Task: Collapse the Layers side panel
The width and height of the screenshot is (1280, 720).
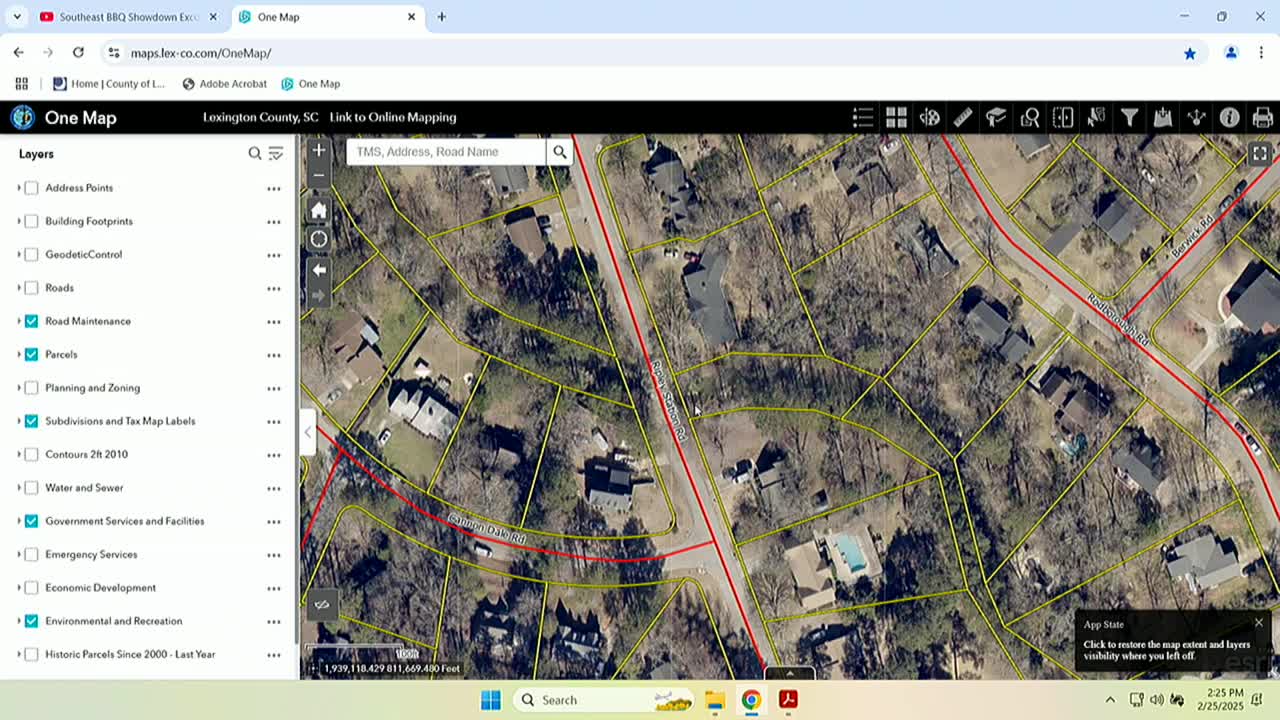Action: click(308, 432)
